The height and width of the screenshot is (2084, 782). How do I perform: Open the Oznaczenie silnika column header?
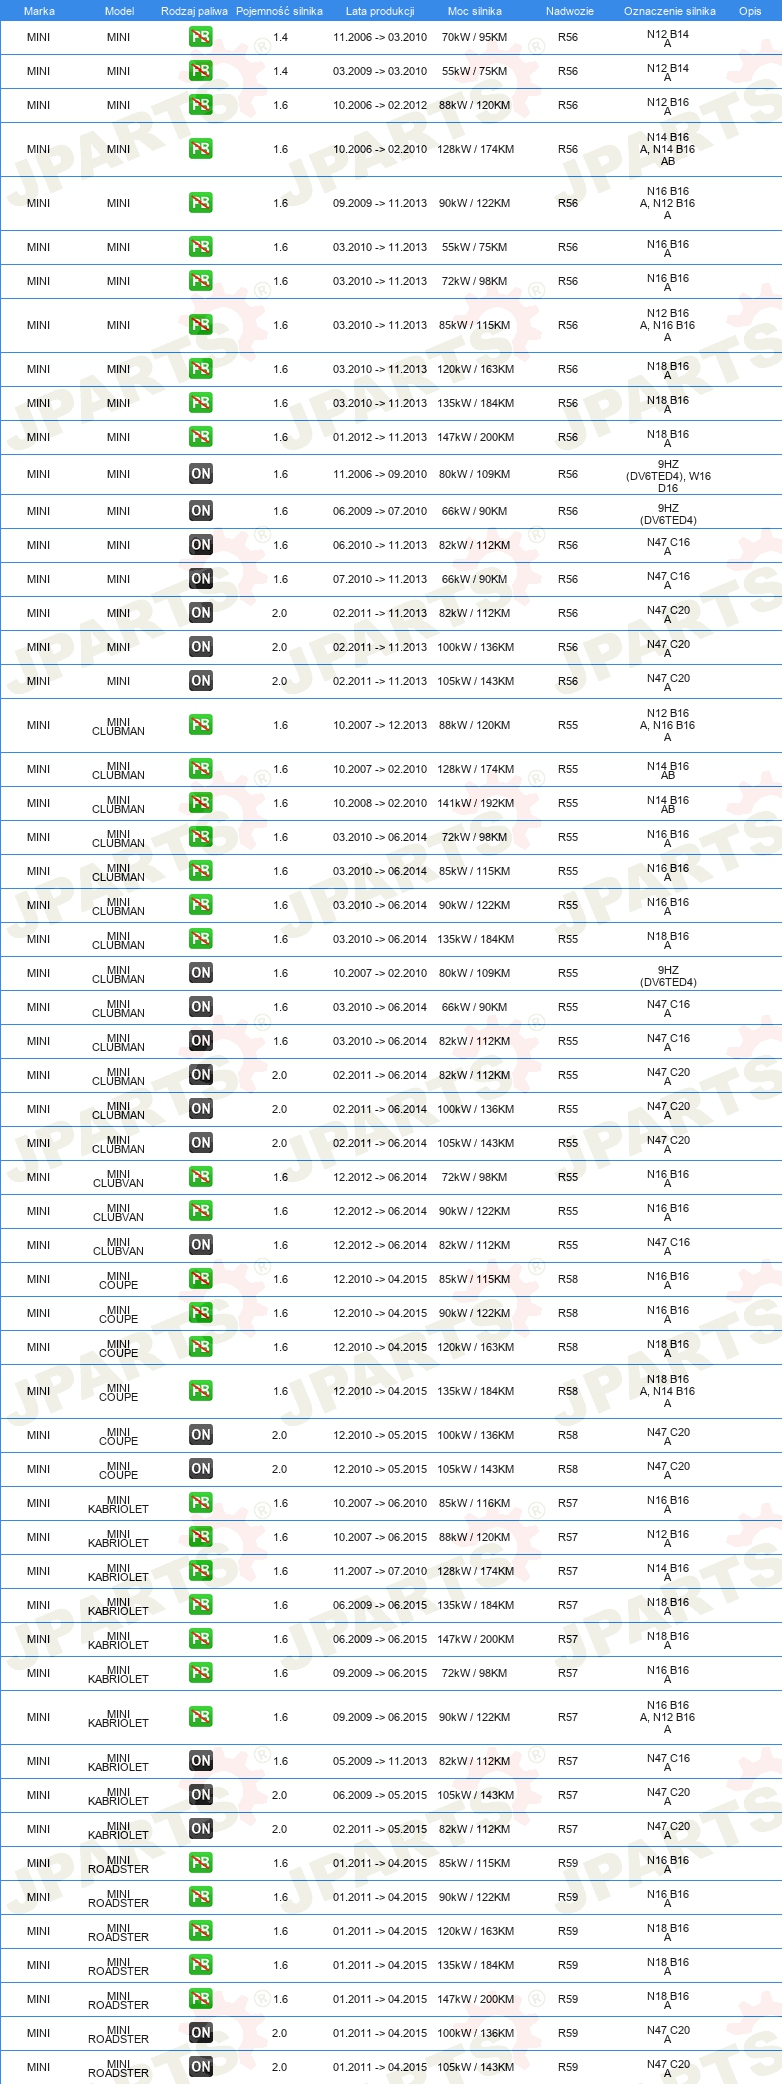point(670,11)
